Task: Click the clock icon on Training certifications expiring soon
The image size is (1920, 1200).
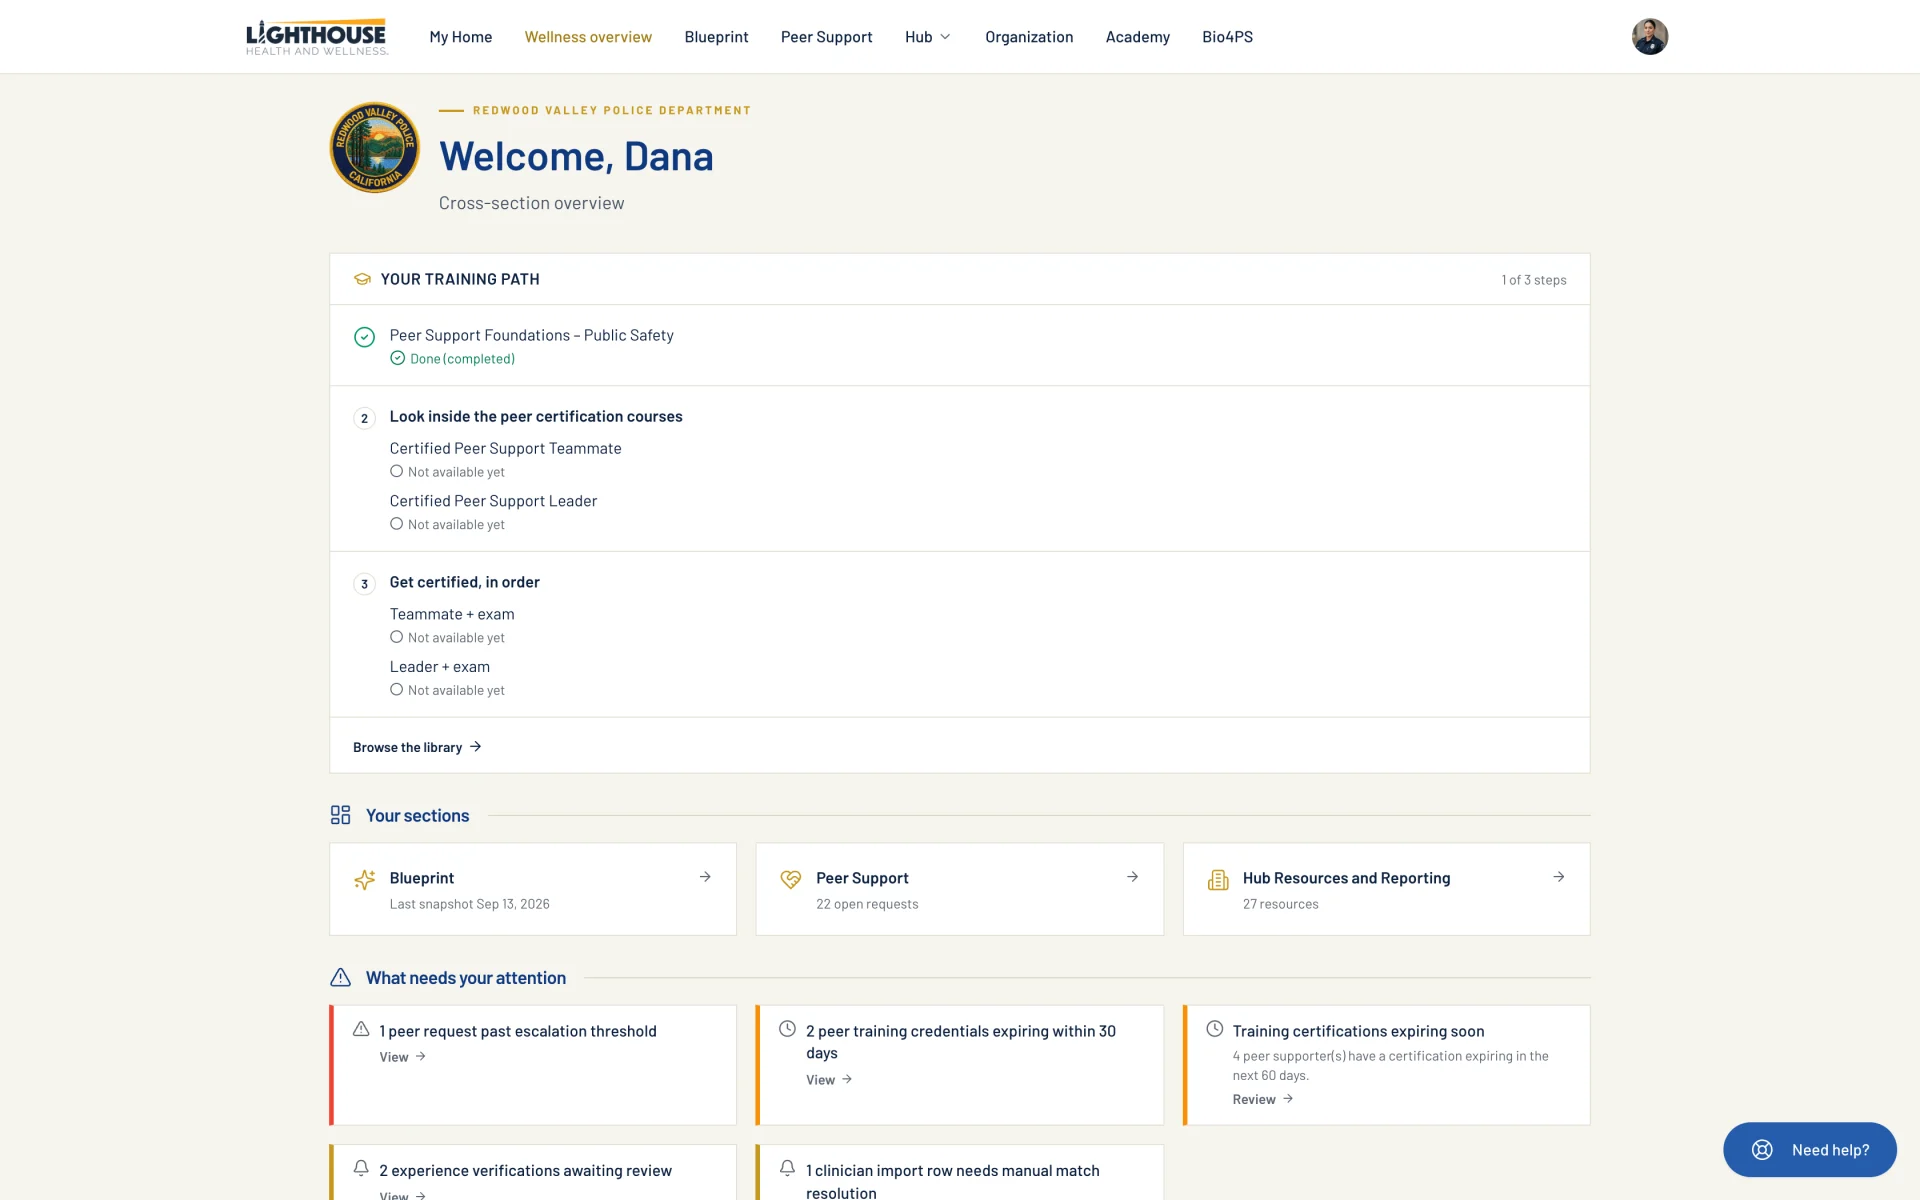Action: pyautogui.click(x=1215, y=1029)
